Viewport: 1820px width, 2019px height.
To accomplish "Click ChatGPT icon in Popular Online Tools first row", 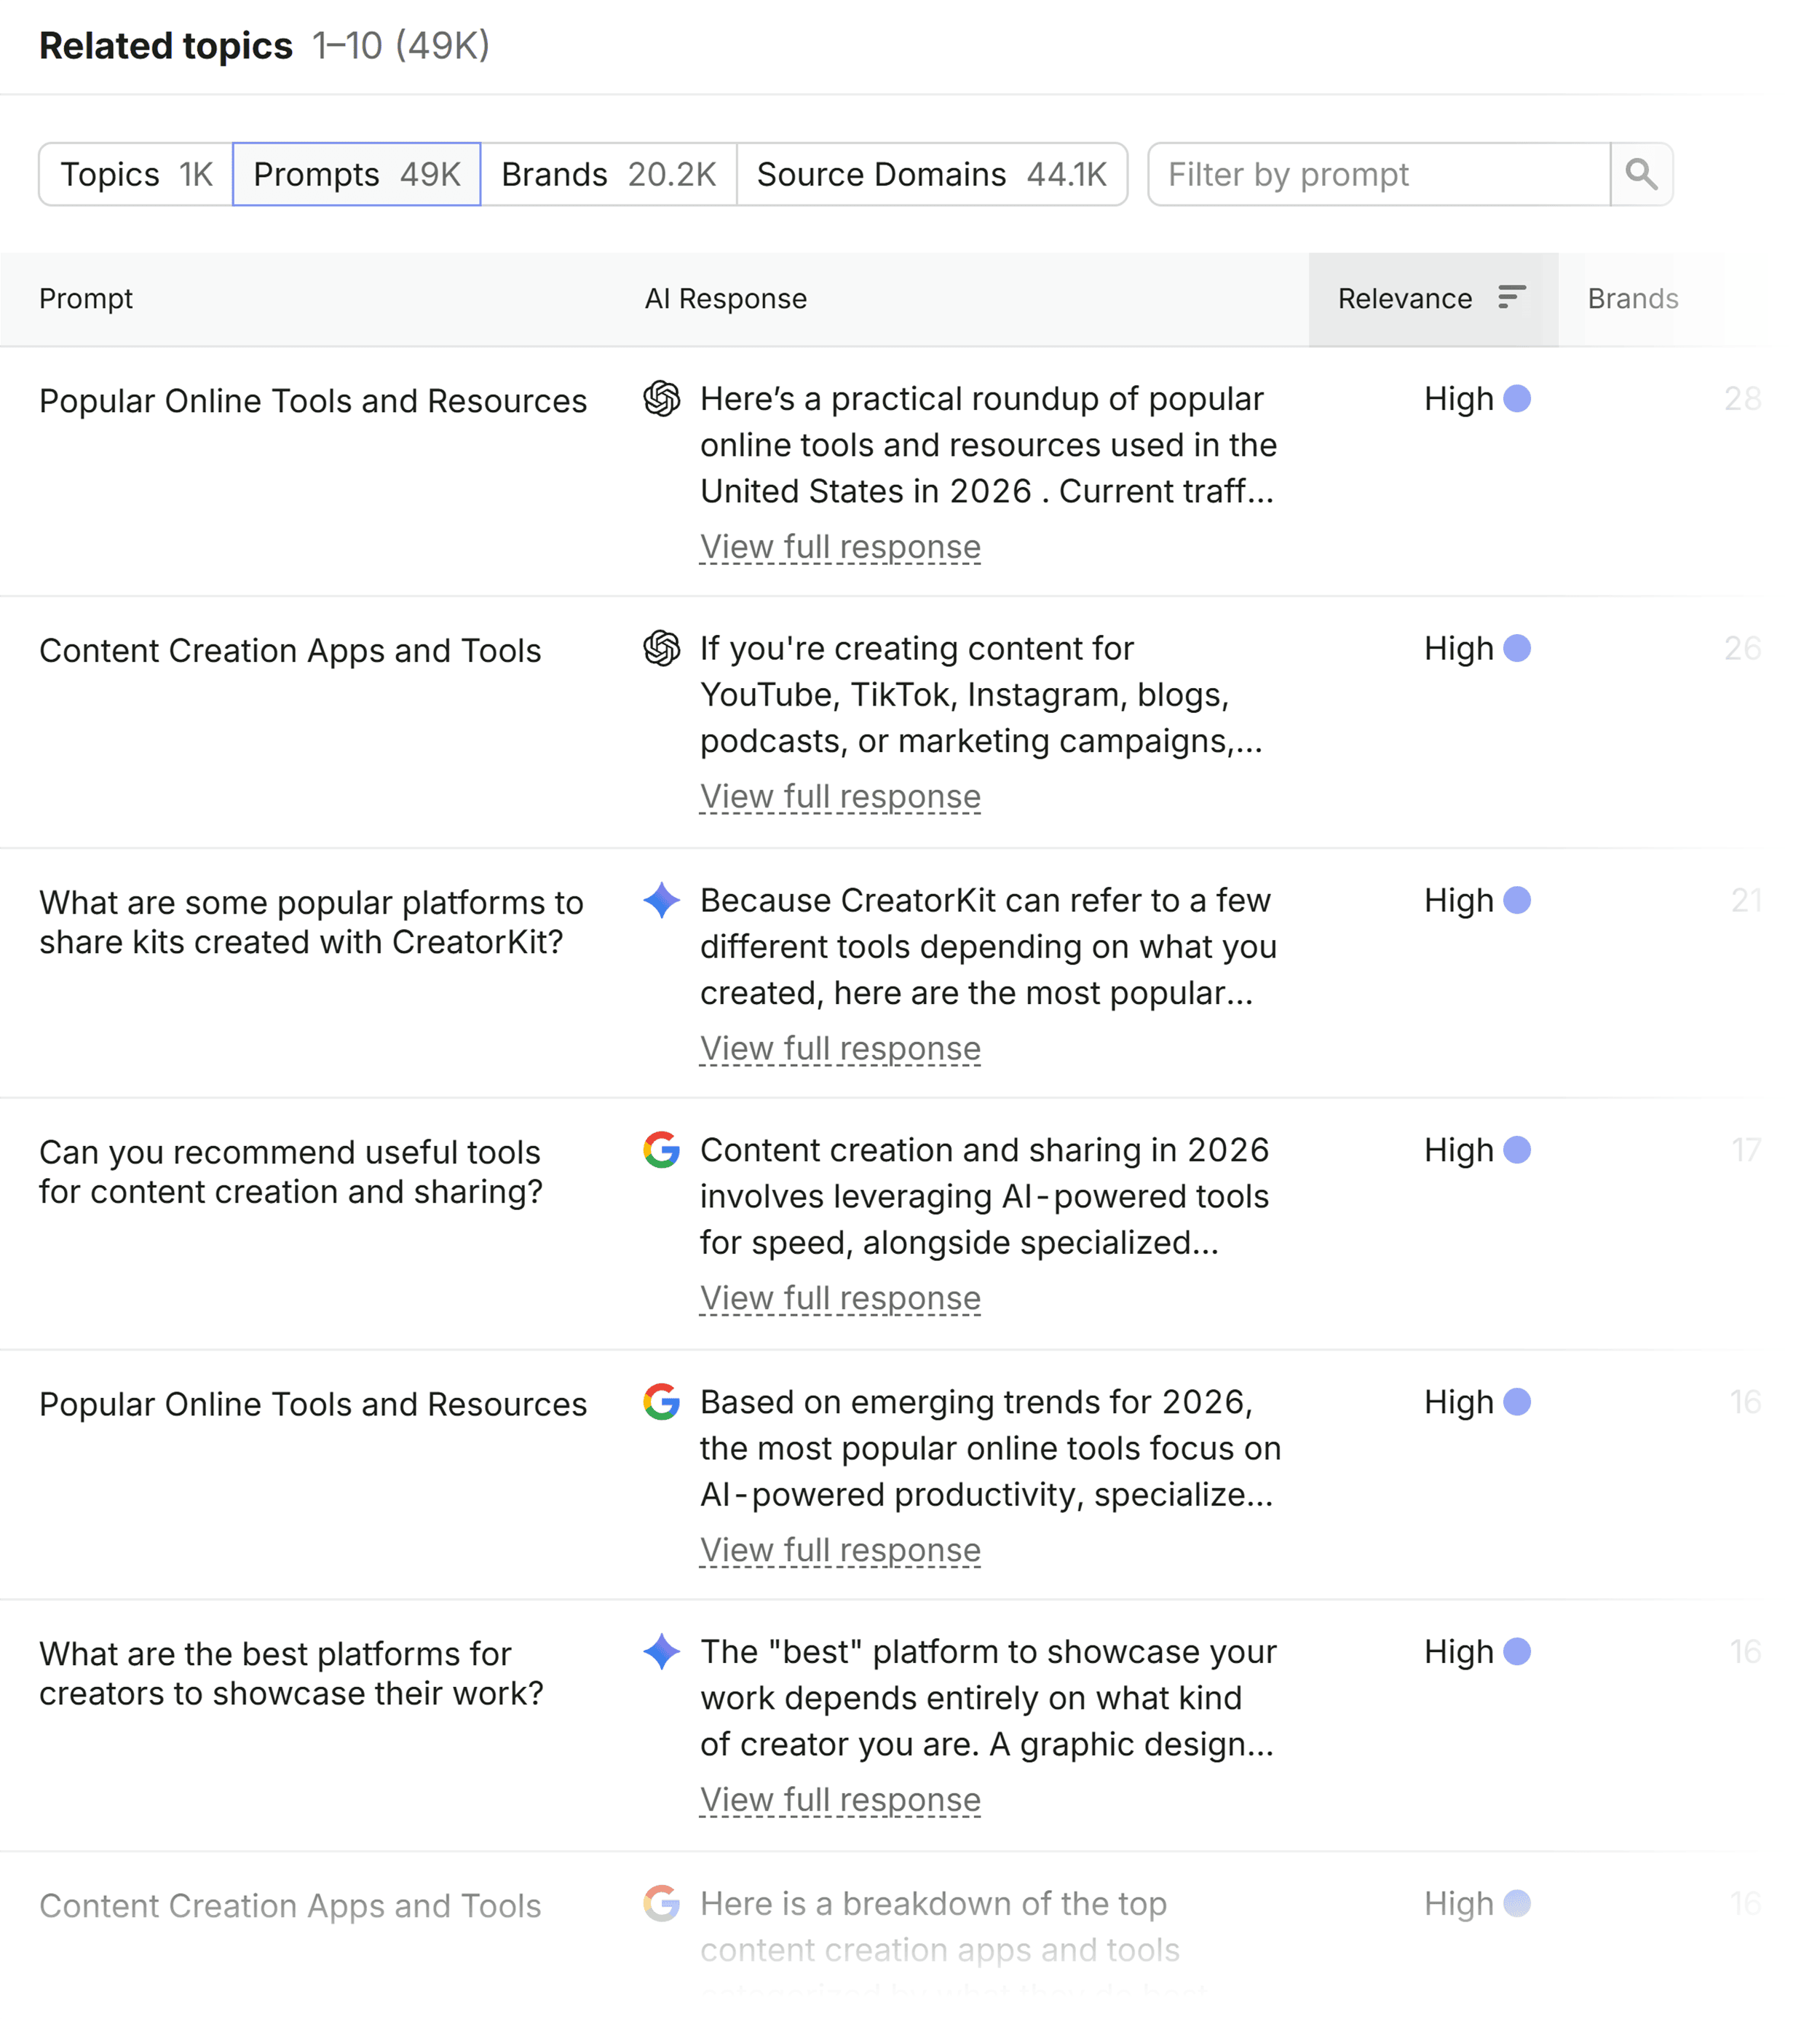I will click(x=662, y=399).
